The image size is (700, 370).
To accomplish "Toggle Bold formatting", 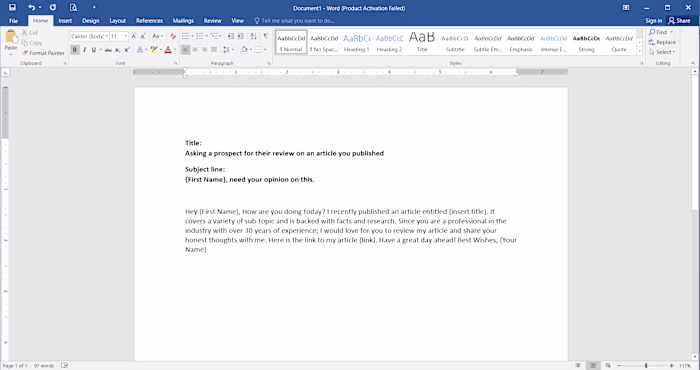I will [x=75, y=50].
